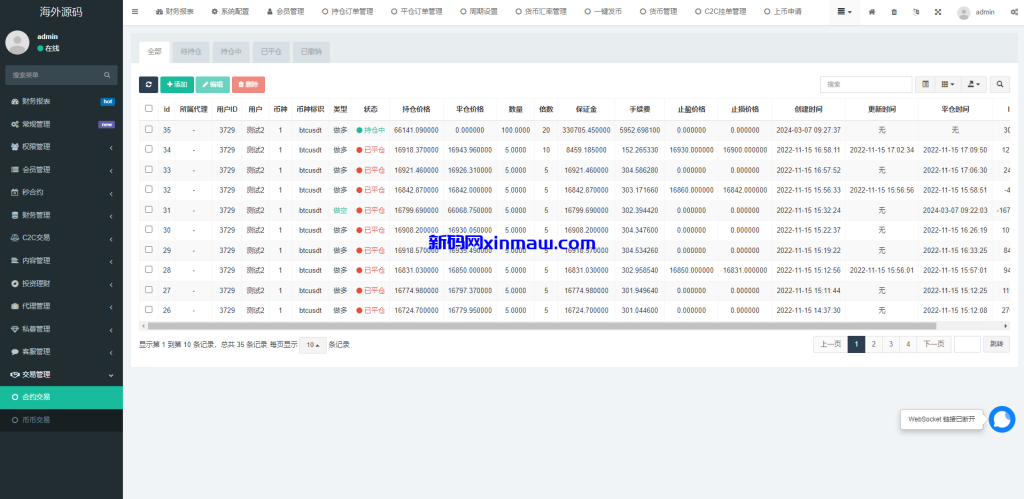Toggle fullscreen icon in top bar

938,12
